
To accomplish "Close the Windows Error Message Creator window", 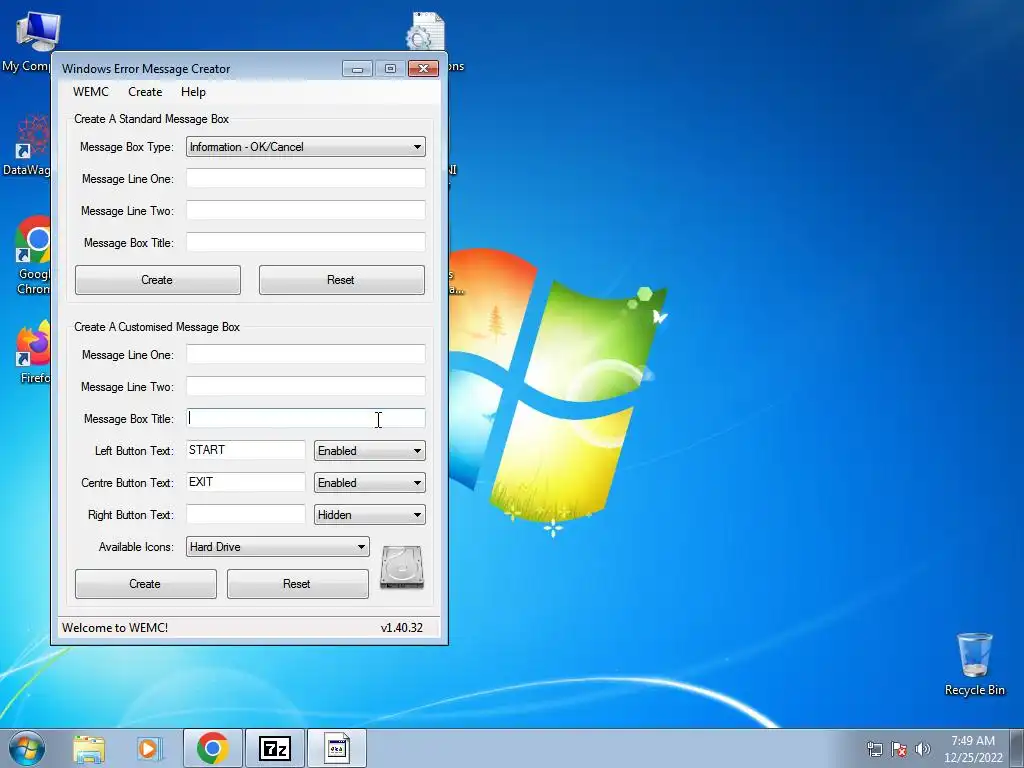I will point(423,69).
